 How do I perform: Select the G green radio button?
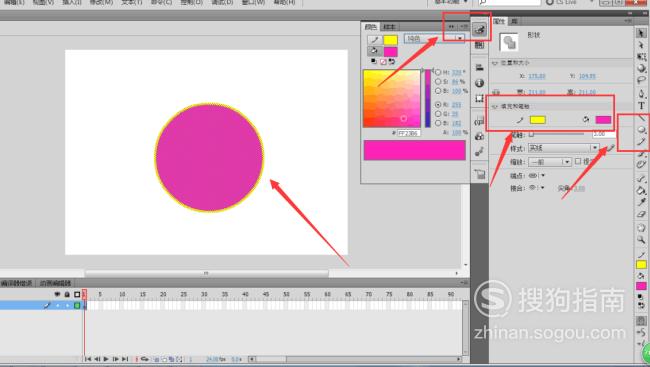click(438, 114)
